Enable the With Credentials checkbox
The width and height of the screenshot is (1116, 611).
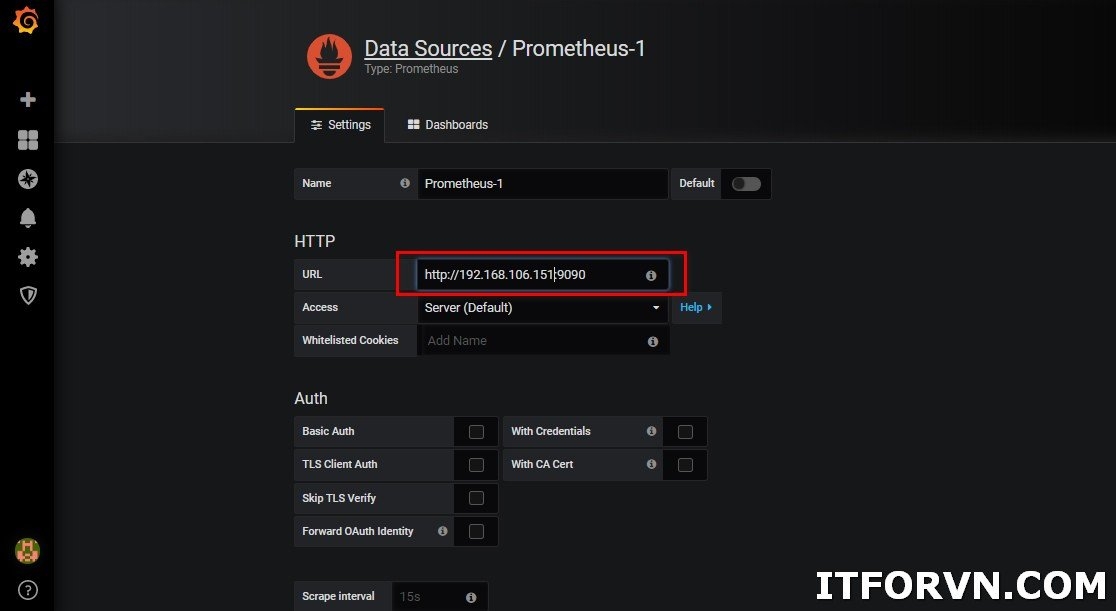point(685,431)
